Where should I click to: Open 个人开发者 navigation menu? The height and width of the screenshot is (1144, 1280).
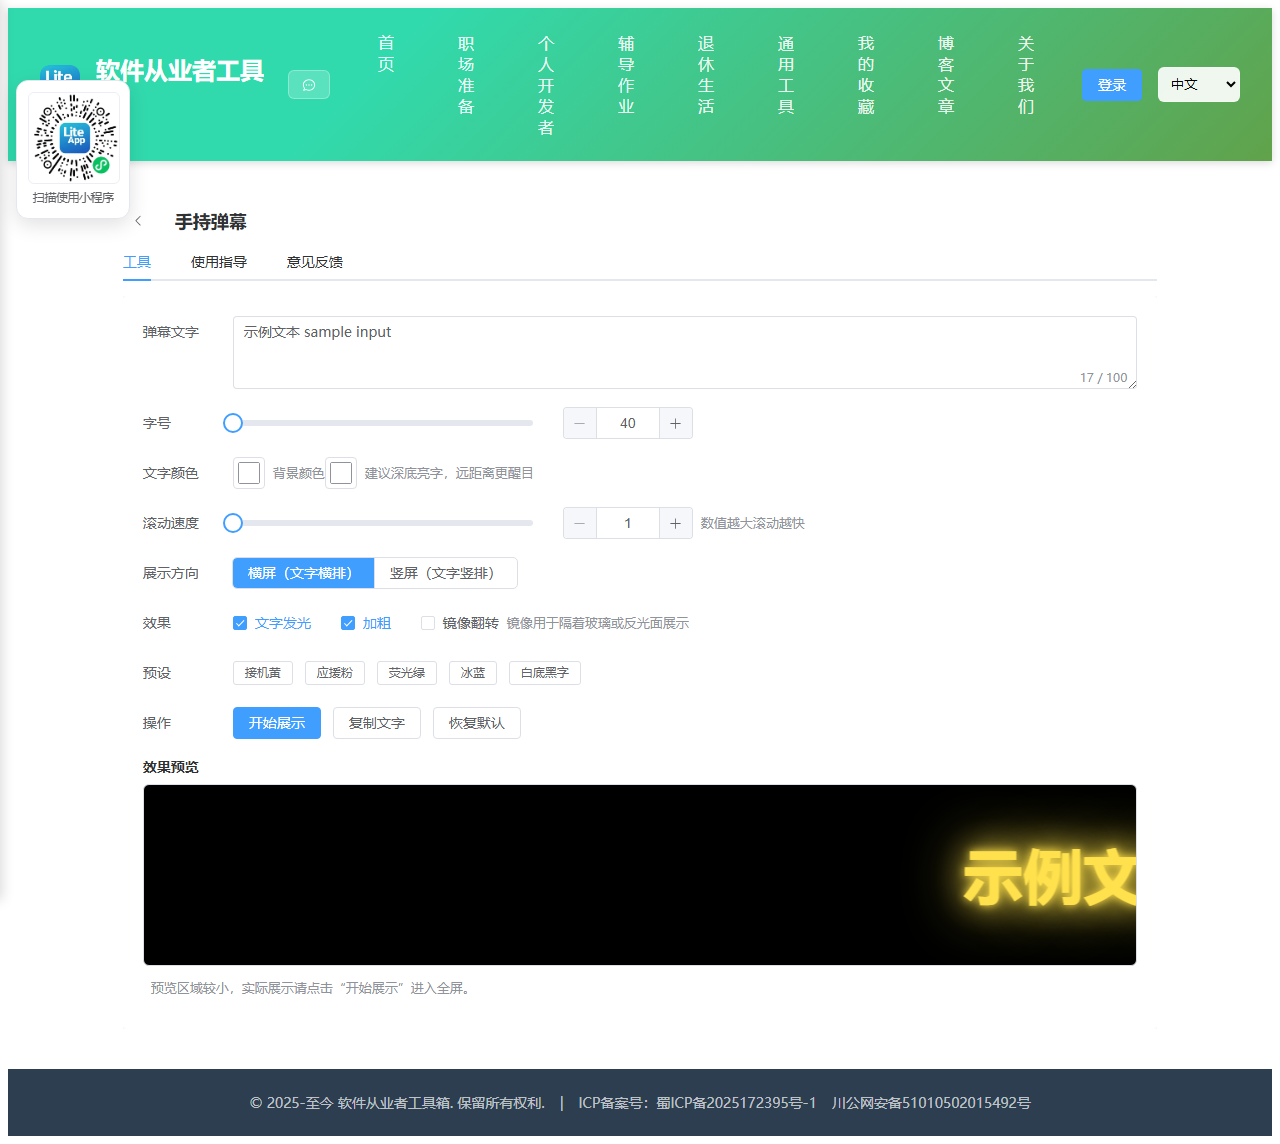point(546,85)
